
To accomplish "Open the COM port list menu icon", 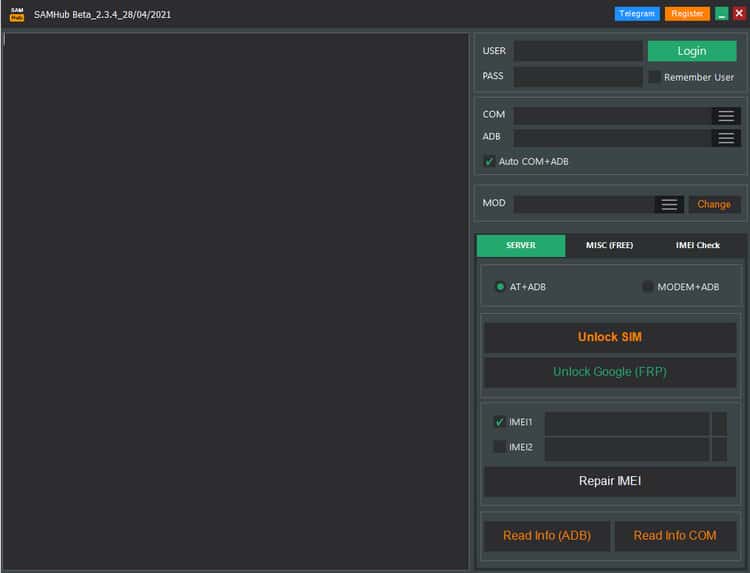I will point(726,116).
